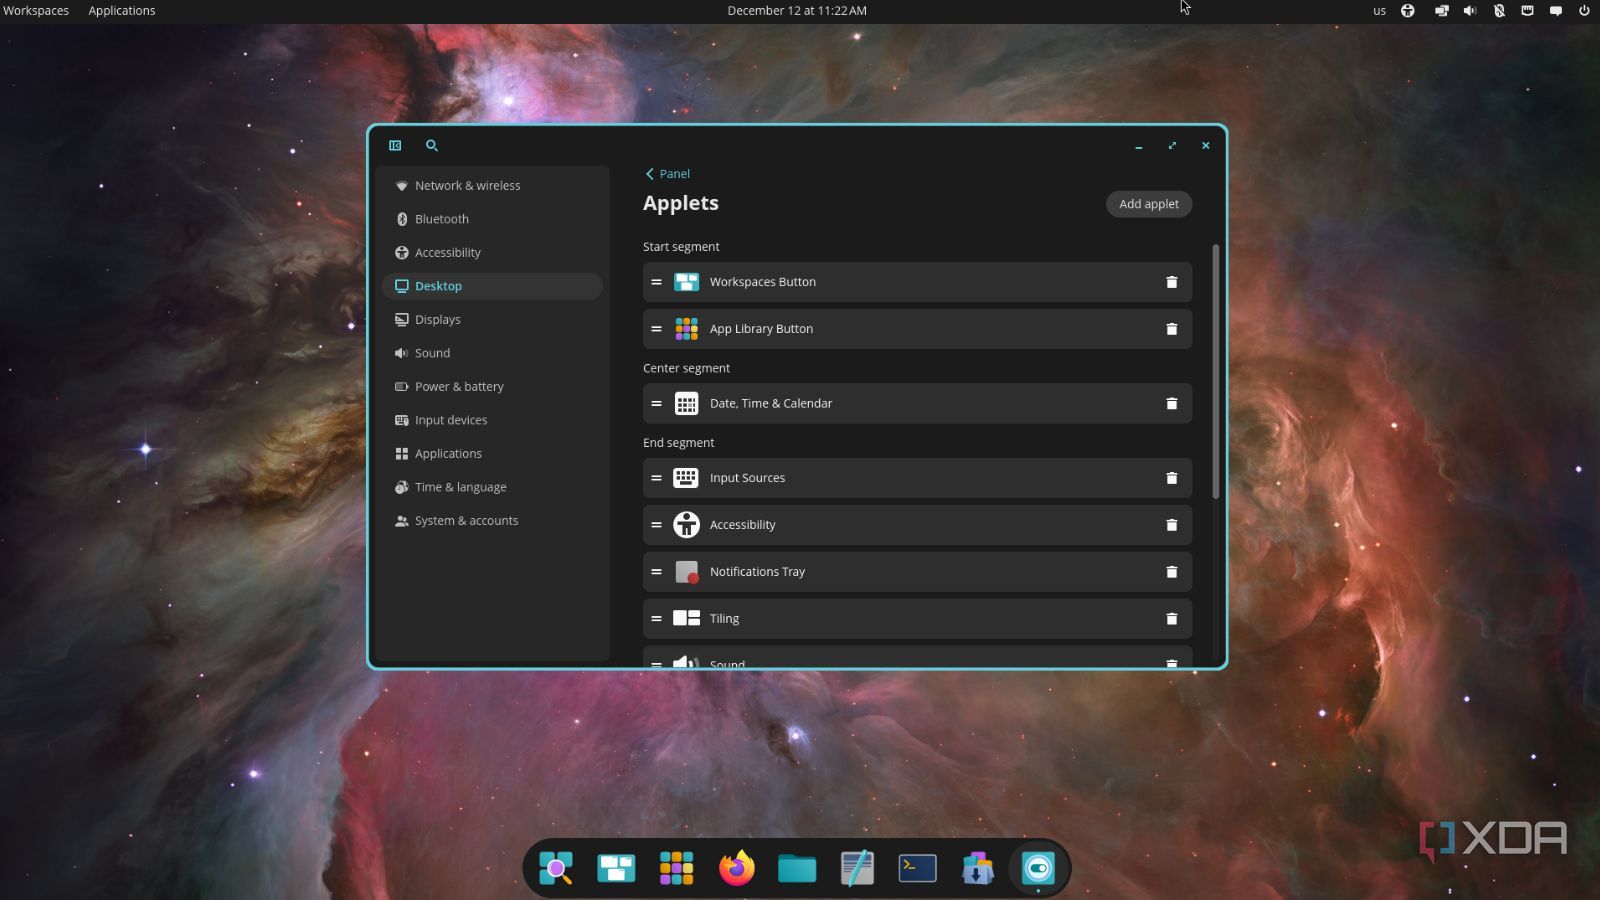The height and width of the screenshot is (900, 1600).
Task: Open Input devices settings
Action: tap(492, 420)
